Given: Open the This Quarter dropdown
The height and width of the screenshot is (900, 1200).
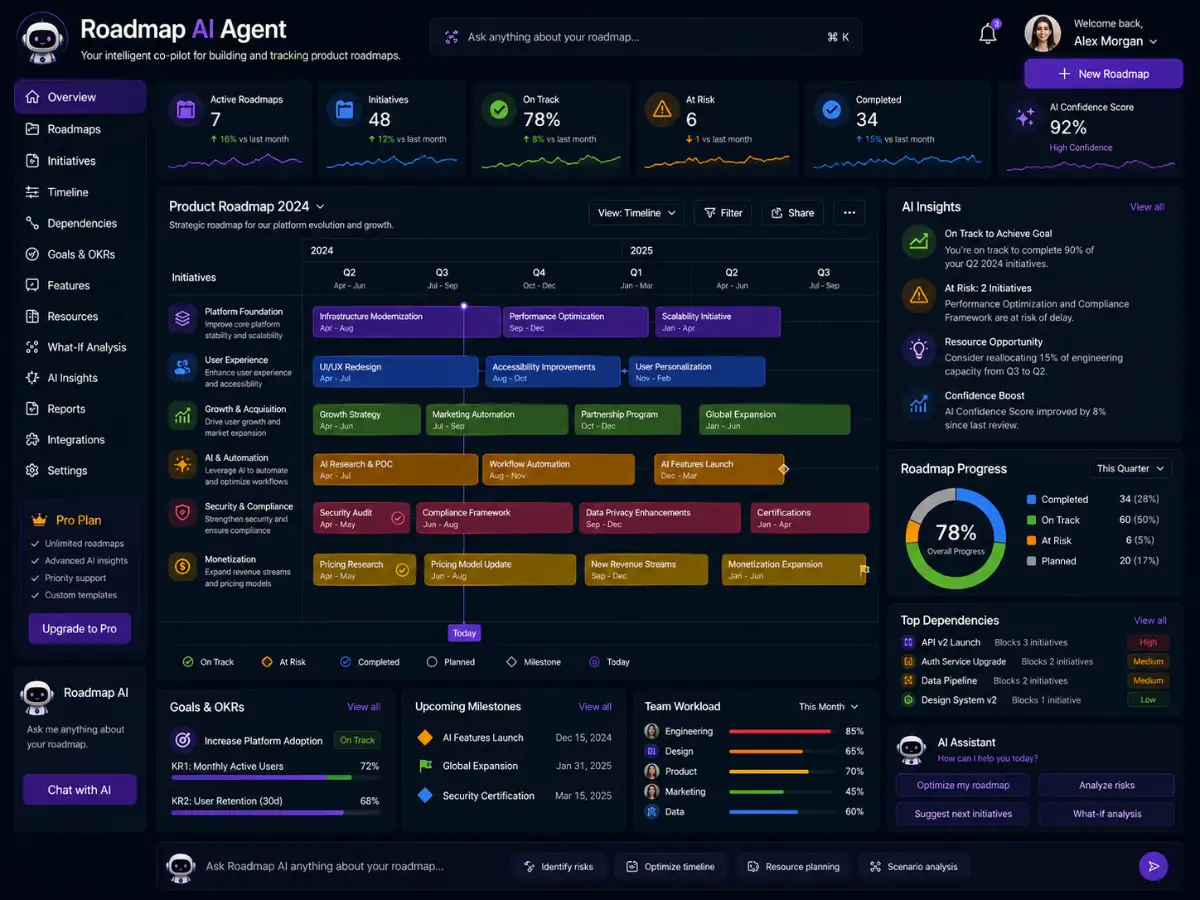Looking at the screenshot, I should click(x=1130, y=468).
